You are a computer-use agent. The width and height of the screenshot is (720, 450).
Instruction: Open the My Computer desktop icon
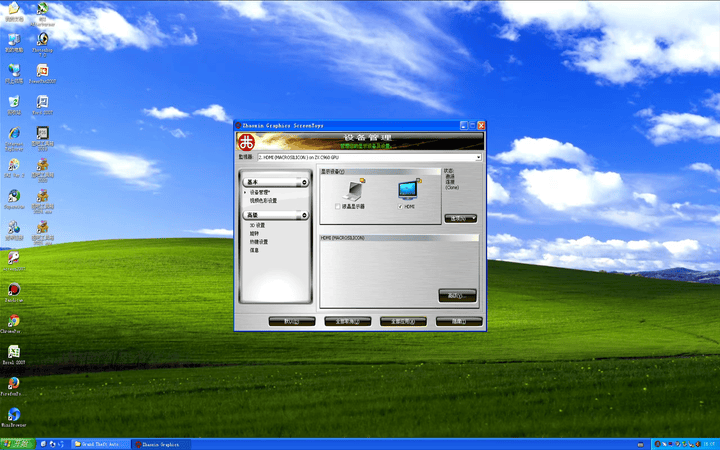14,43
